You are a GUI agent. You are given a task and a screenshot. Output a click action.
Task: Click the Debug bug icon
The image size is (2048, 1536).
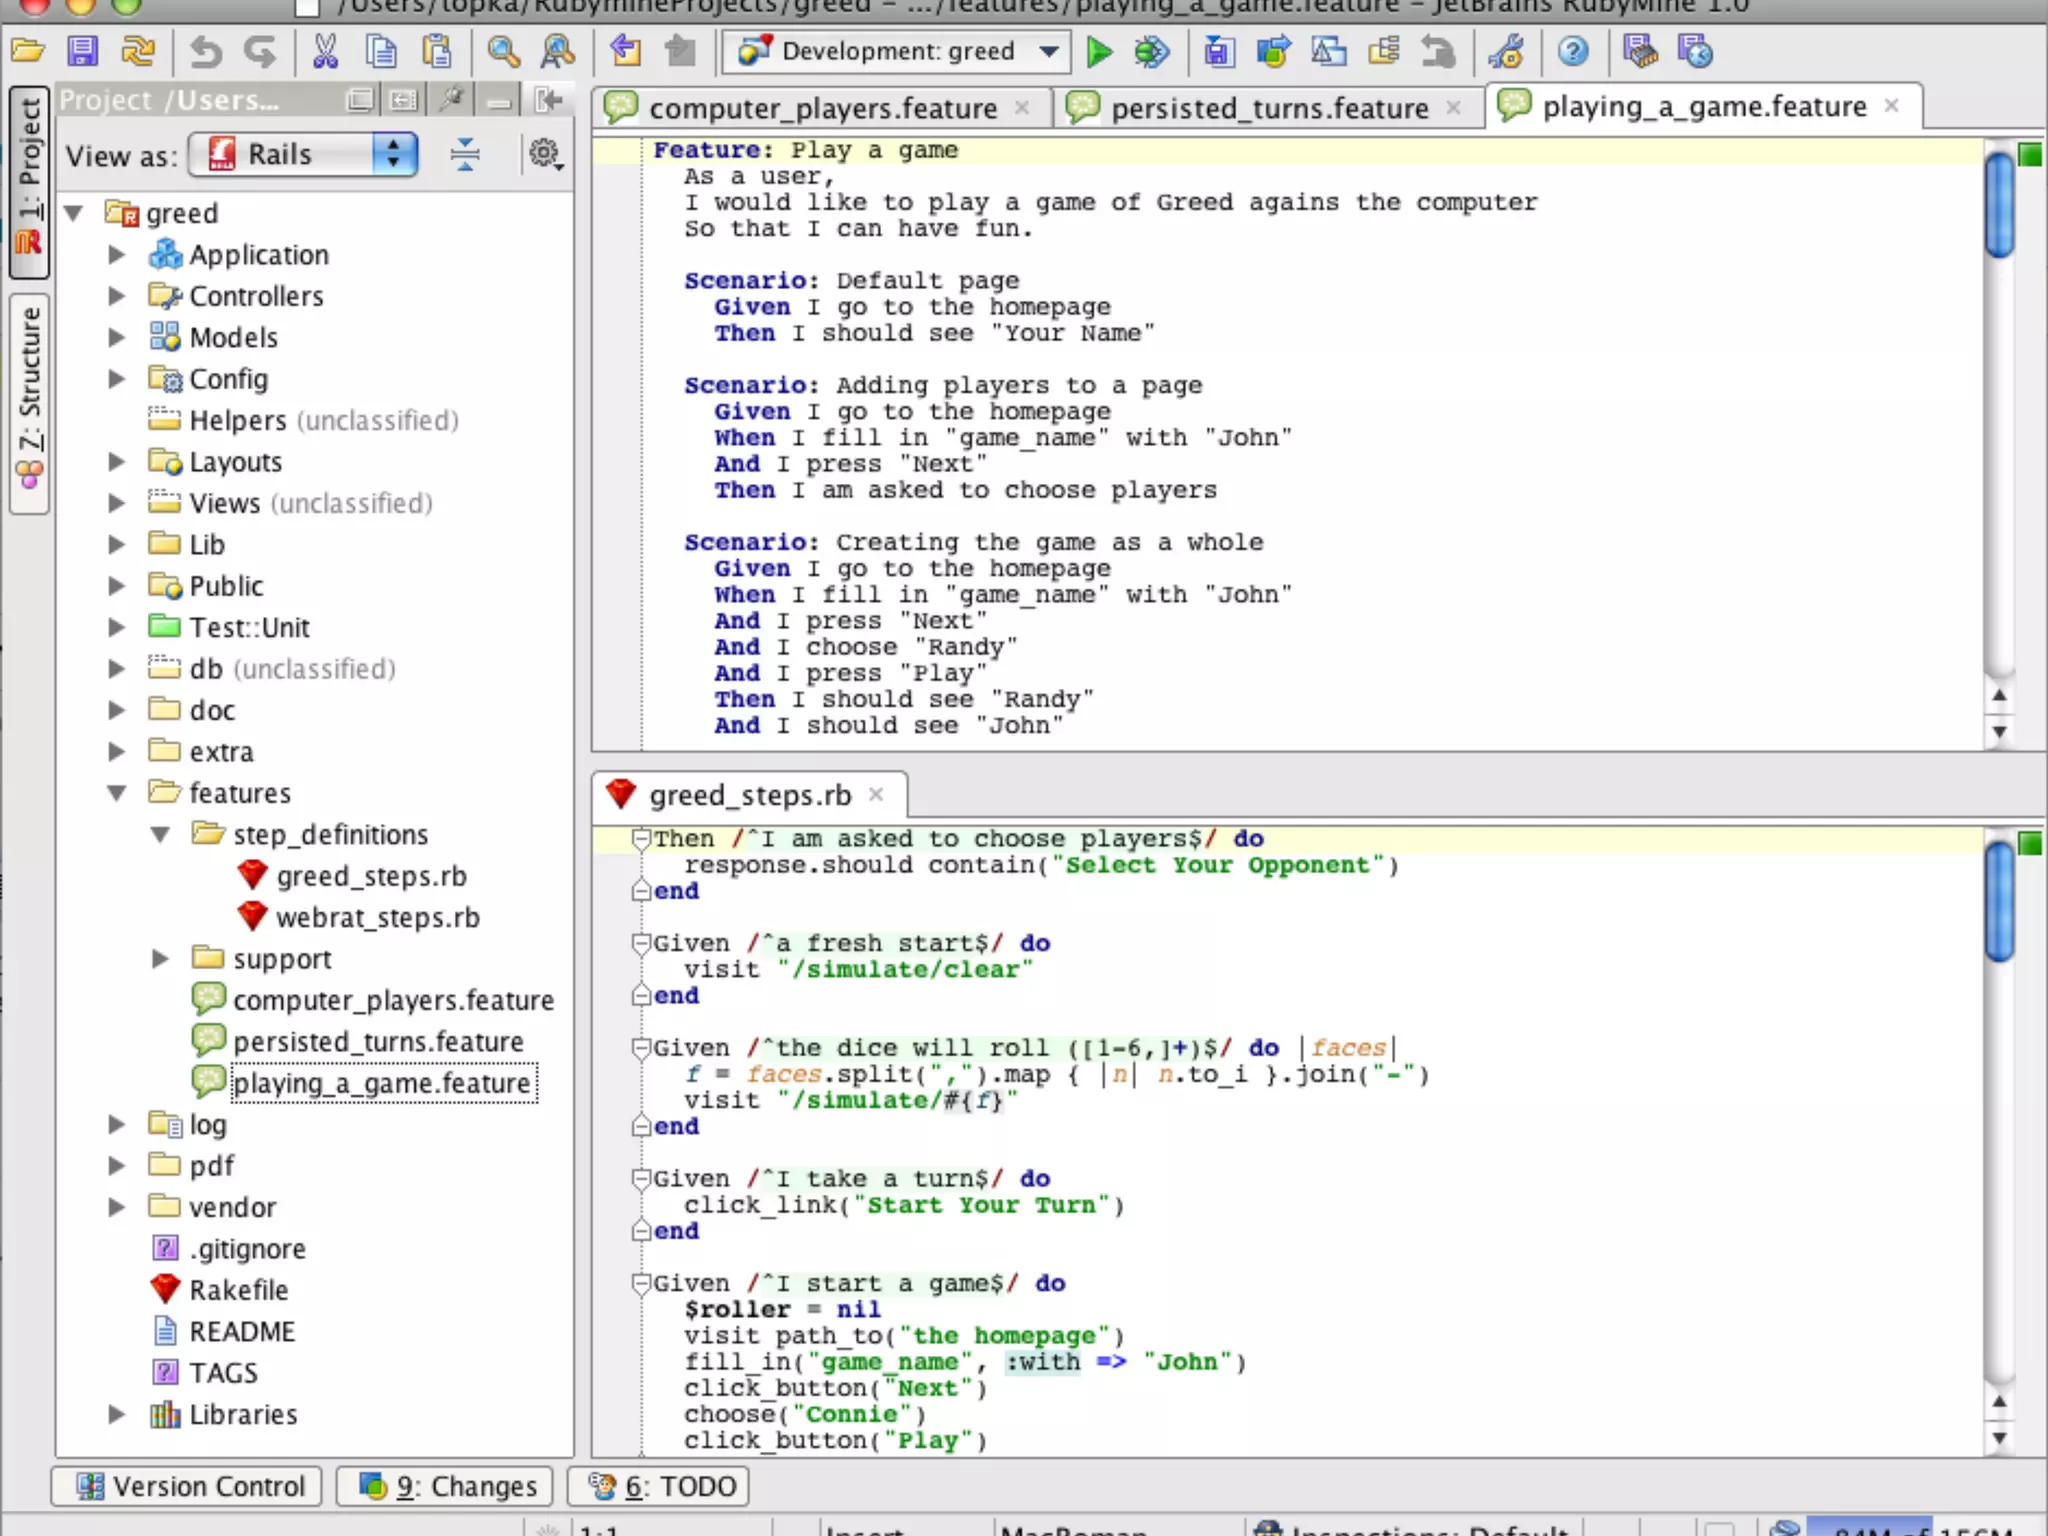(1151, 51)
